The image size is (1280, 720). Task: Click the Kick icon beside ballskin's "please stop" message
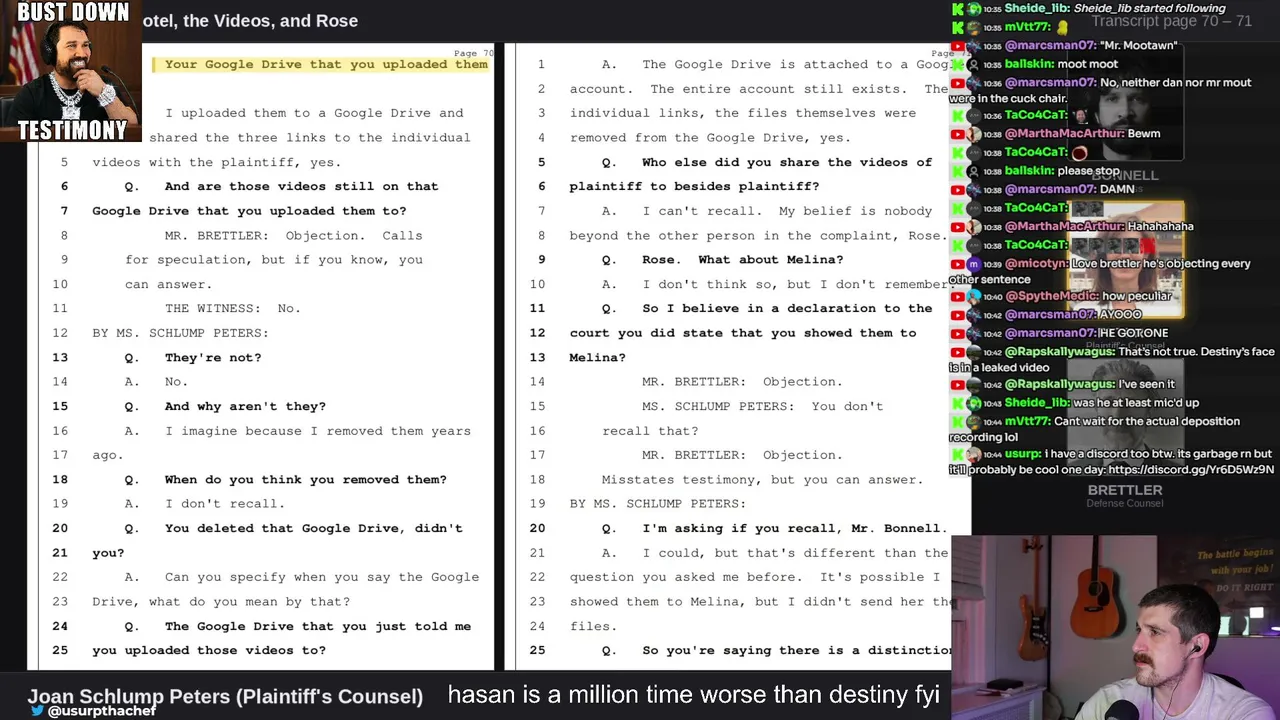(957, 171)
